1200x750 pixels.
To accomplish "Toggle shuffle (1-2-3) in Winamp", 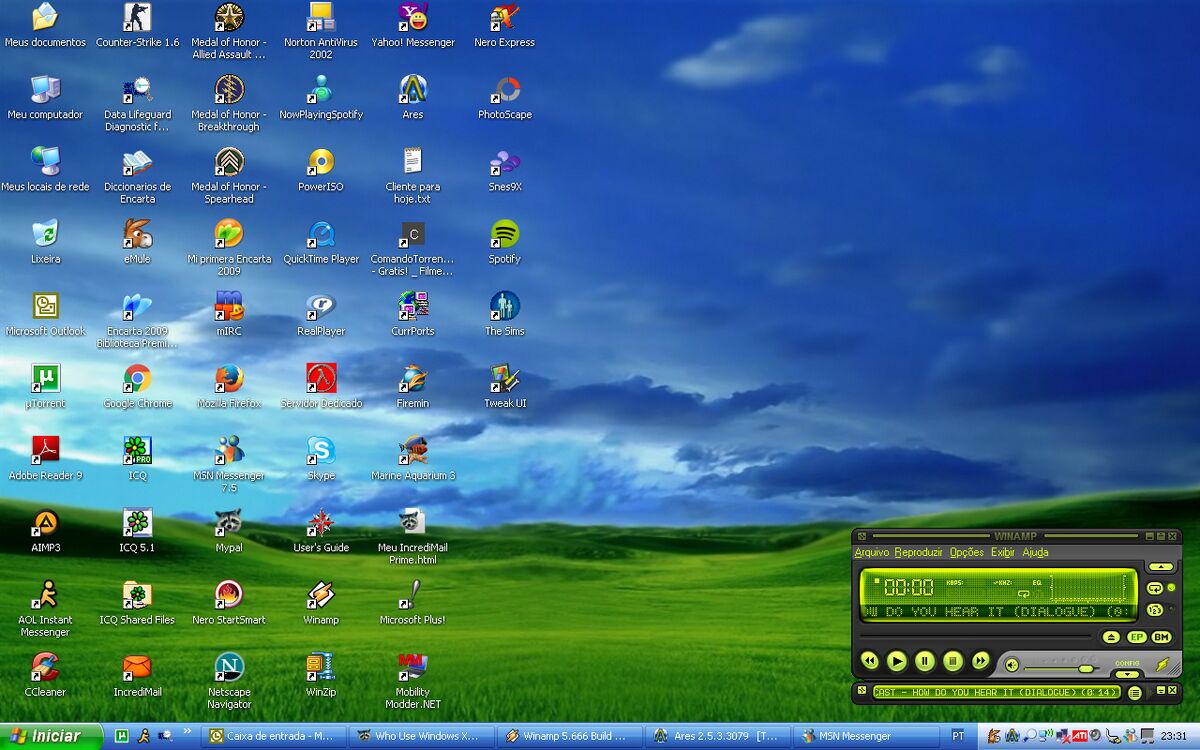I will pos(1155,610).
